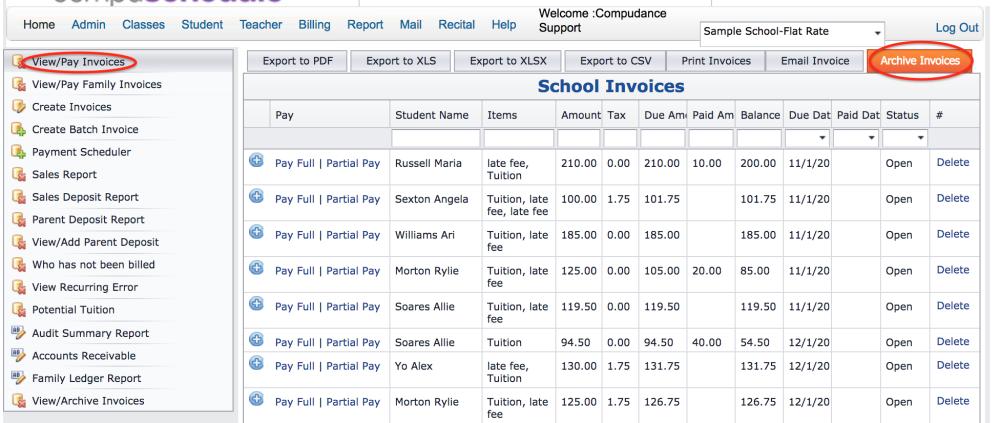Delete the Yo Alex invoice
The height and width of the screenshot is (423, 1000).
[x=953, y=366]
